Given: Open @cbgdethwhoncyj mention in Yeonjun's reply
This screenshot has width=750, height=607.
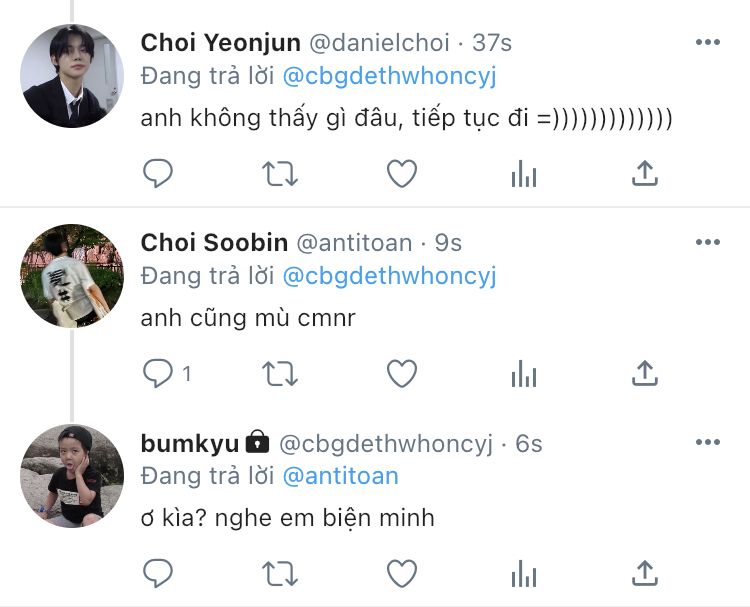Looking at the screenshot, I should 389,77.
